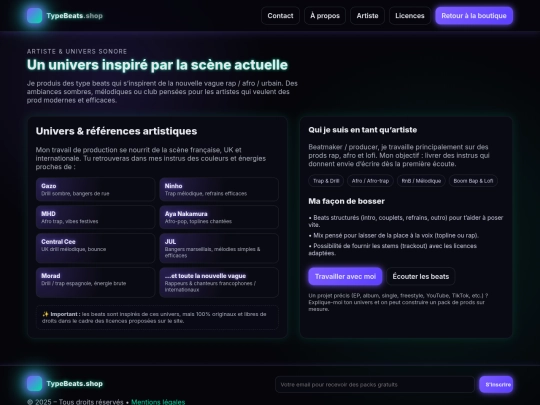Viewport: 540px width, 405px height.
Task: Select the Morad reference card
Action: coord(95,282)
